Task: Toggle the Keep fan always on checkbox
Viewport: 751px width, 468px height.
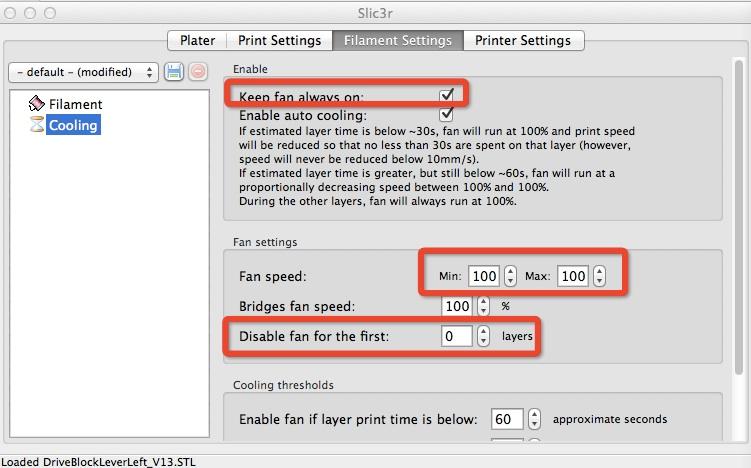Action: pos(446,95)
